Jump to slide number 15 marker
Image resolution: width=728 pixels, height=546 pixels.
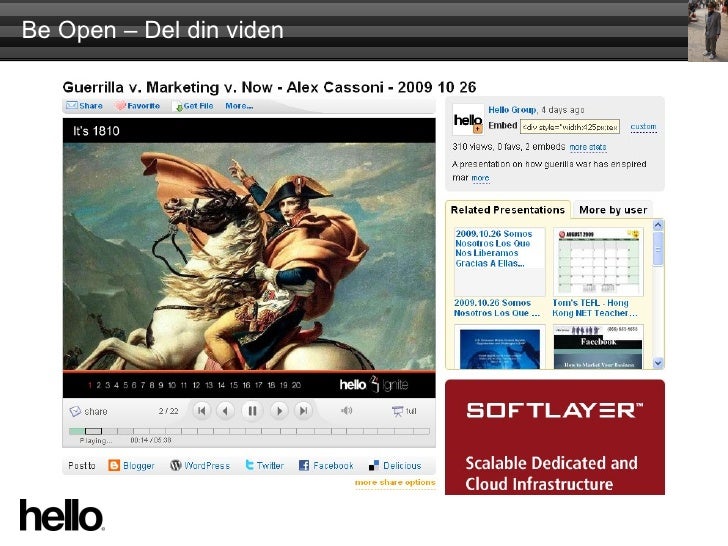click(x=234, y=385)
